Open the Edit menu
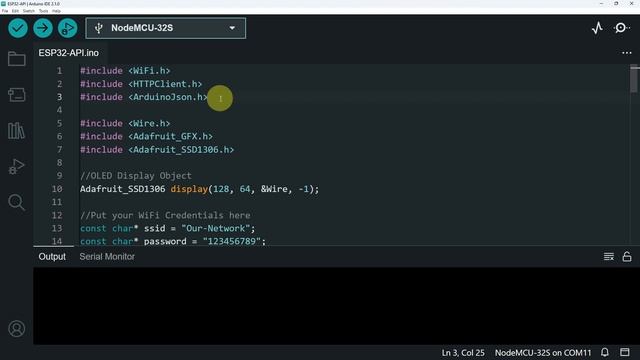This screenshot has height=360, width=640. coord(15,11)
